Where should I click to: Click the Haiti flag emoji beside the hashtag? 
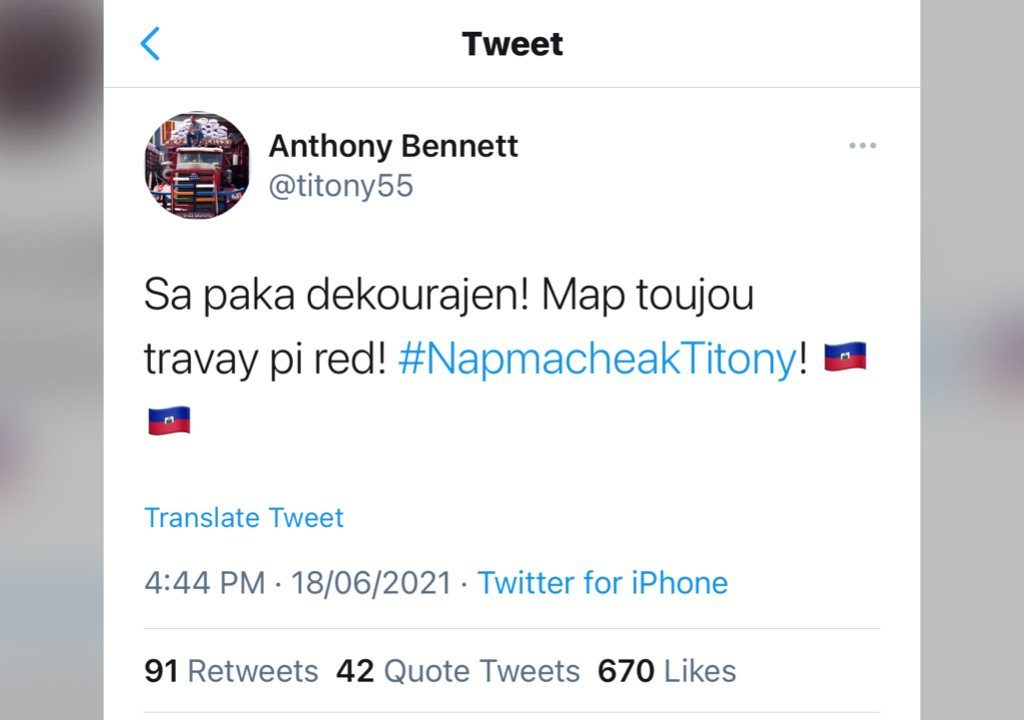click(x=845, y=358)
